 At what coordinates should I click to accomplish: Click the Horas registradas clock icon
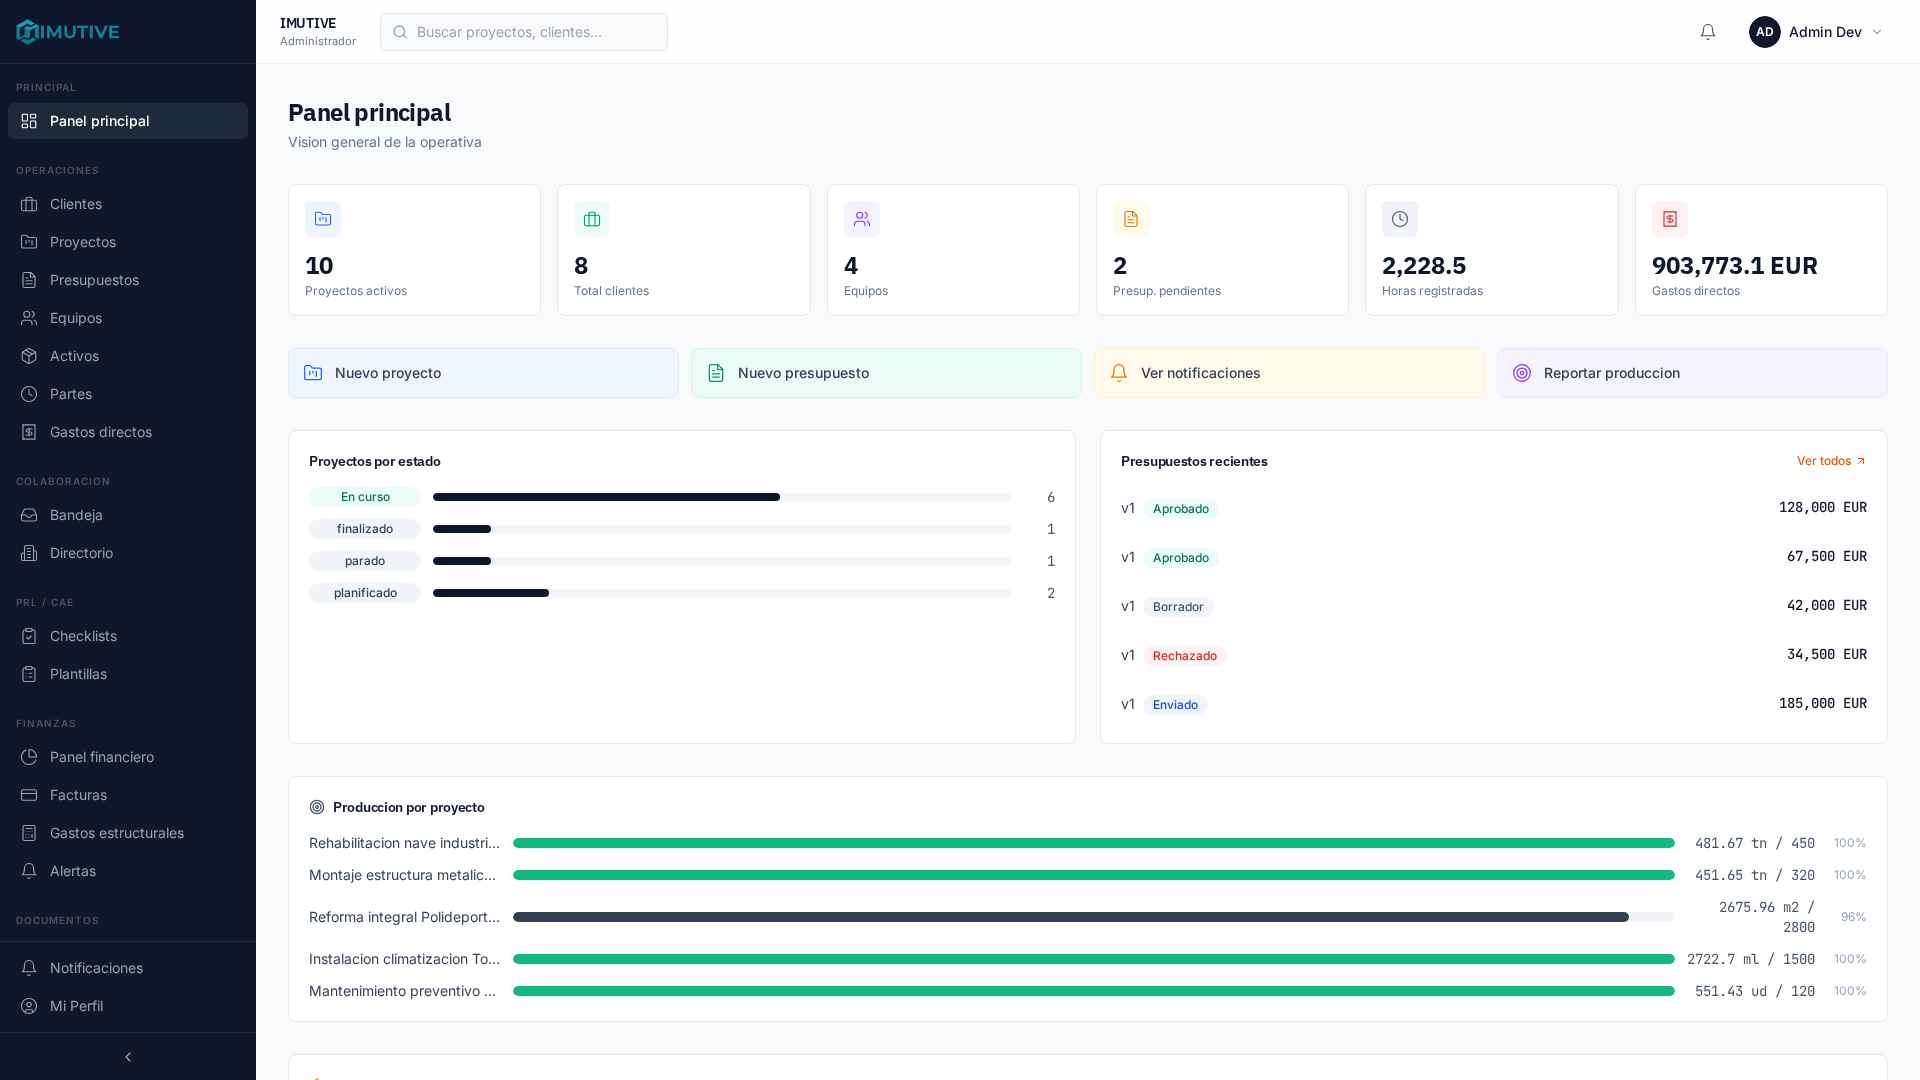click(1400, 219)
